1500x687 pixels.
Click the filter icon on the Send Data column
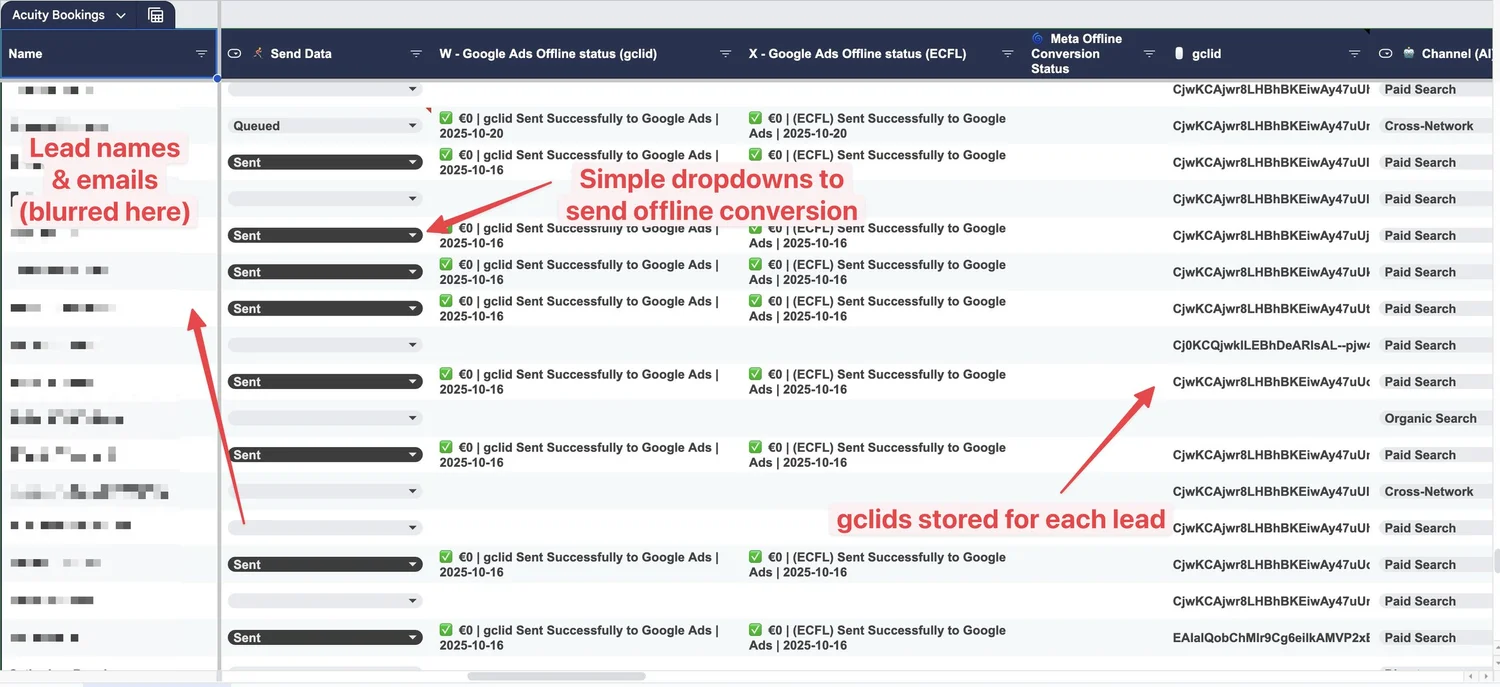tap(415, 53)
